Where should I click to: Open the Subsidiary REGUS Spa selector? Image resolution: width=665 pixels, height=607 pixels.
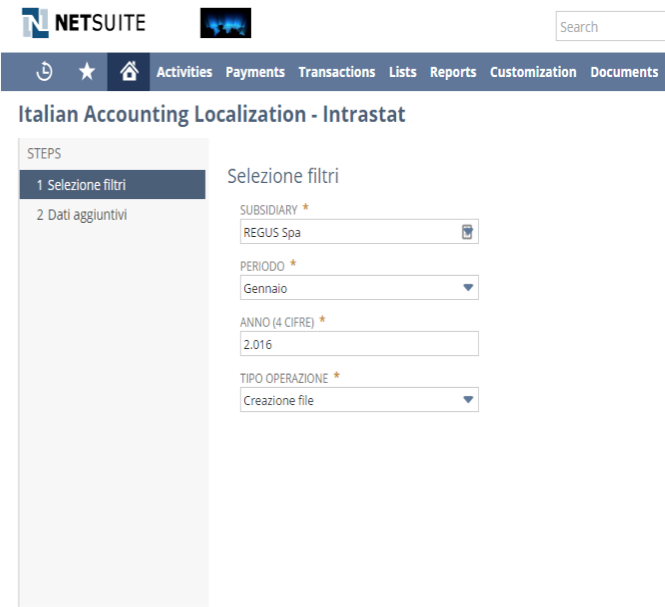pos(359,232)
